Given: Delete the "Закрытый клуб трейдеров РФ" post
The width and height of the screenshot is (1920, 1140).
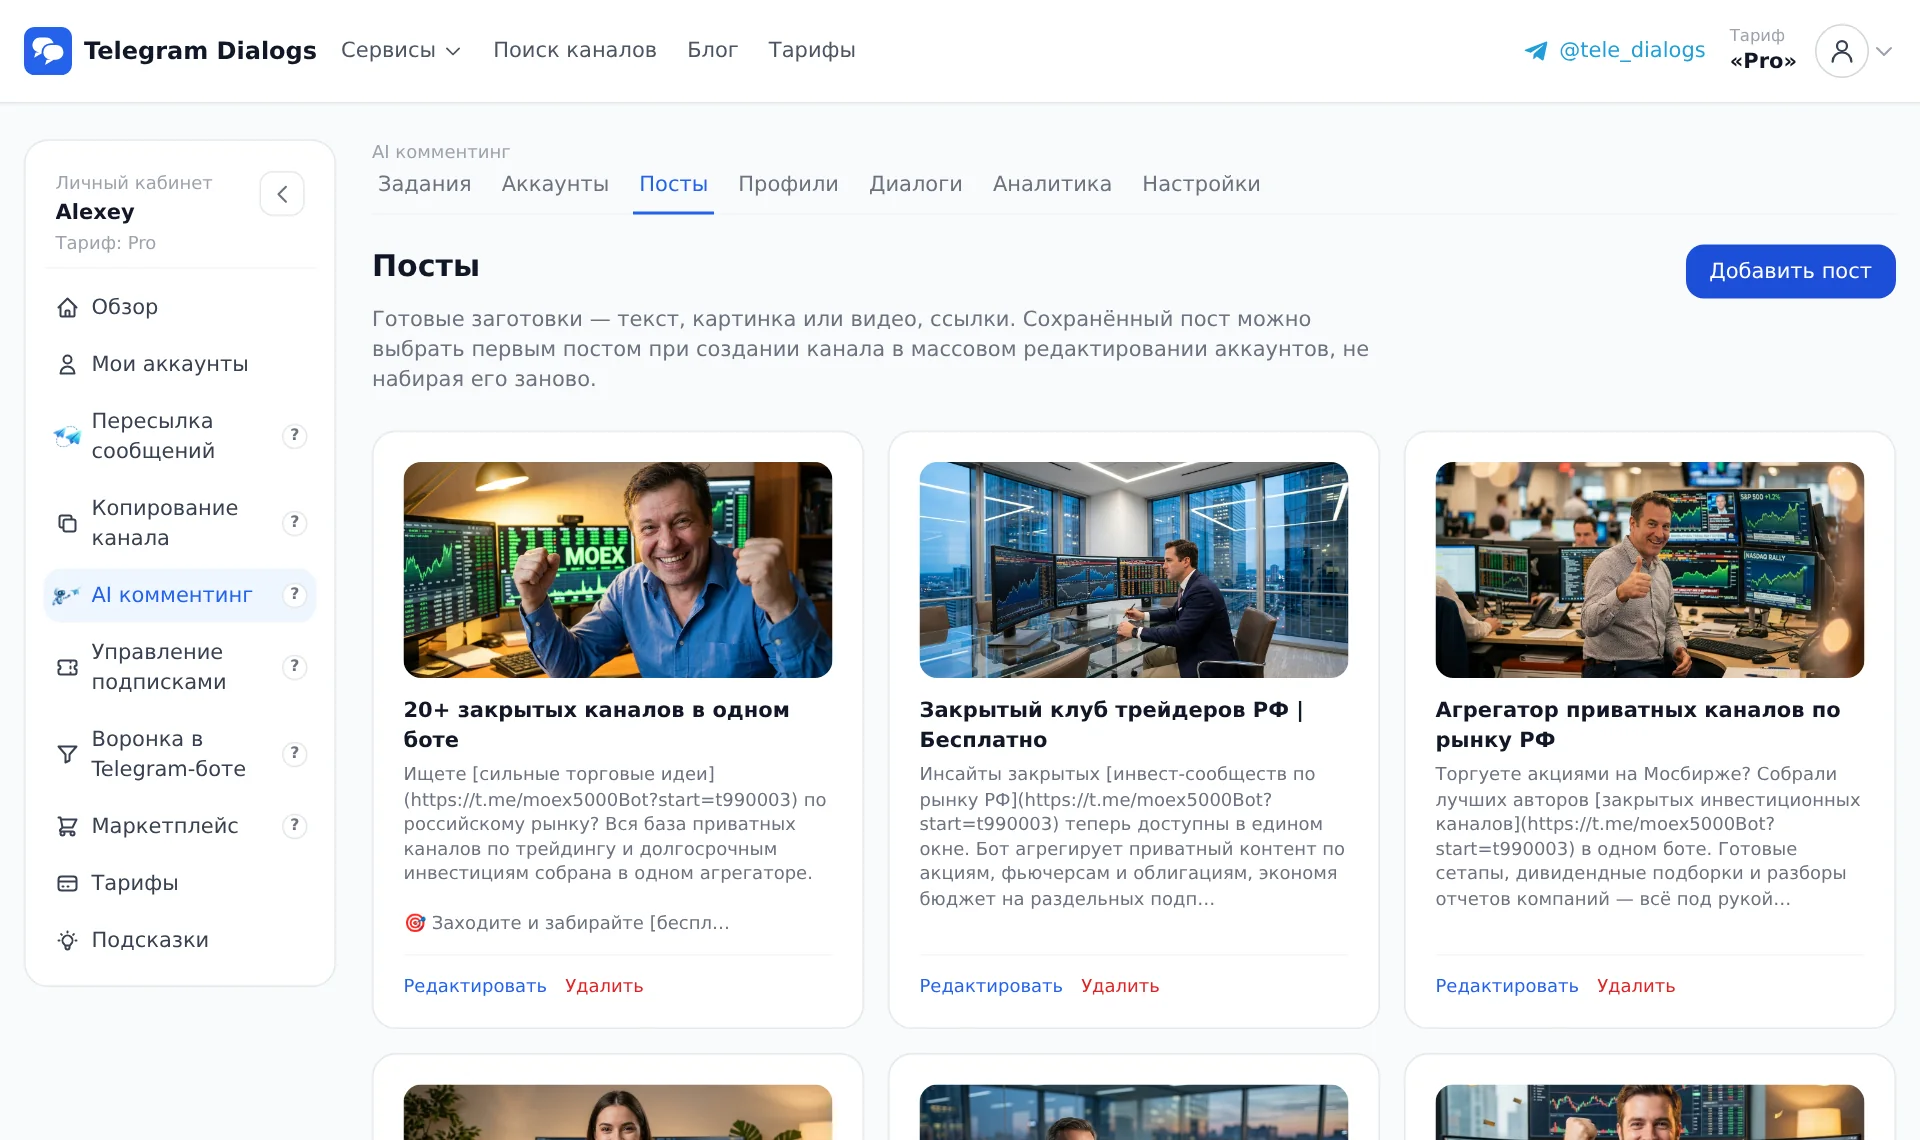Looking at the screenshot, I should coord(1120,986).
